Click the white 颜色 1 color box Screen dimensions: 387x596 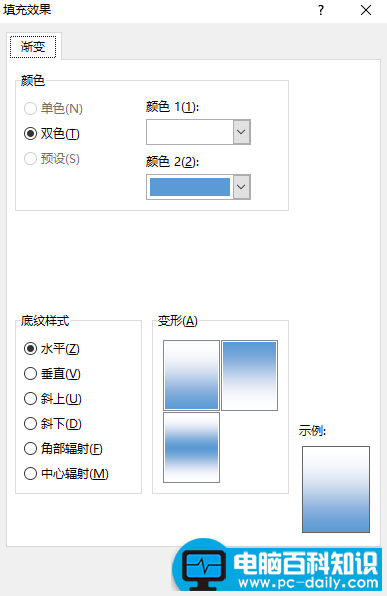coord(190,132)
